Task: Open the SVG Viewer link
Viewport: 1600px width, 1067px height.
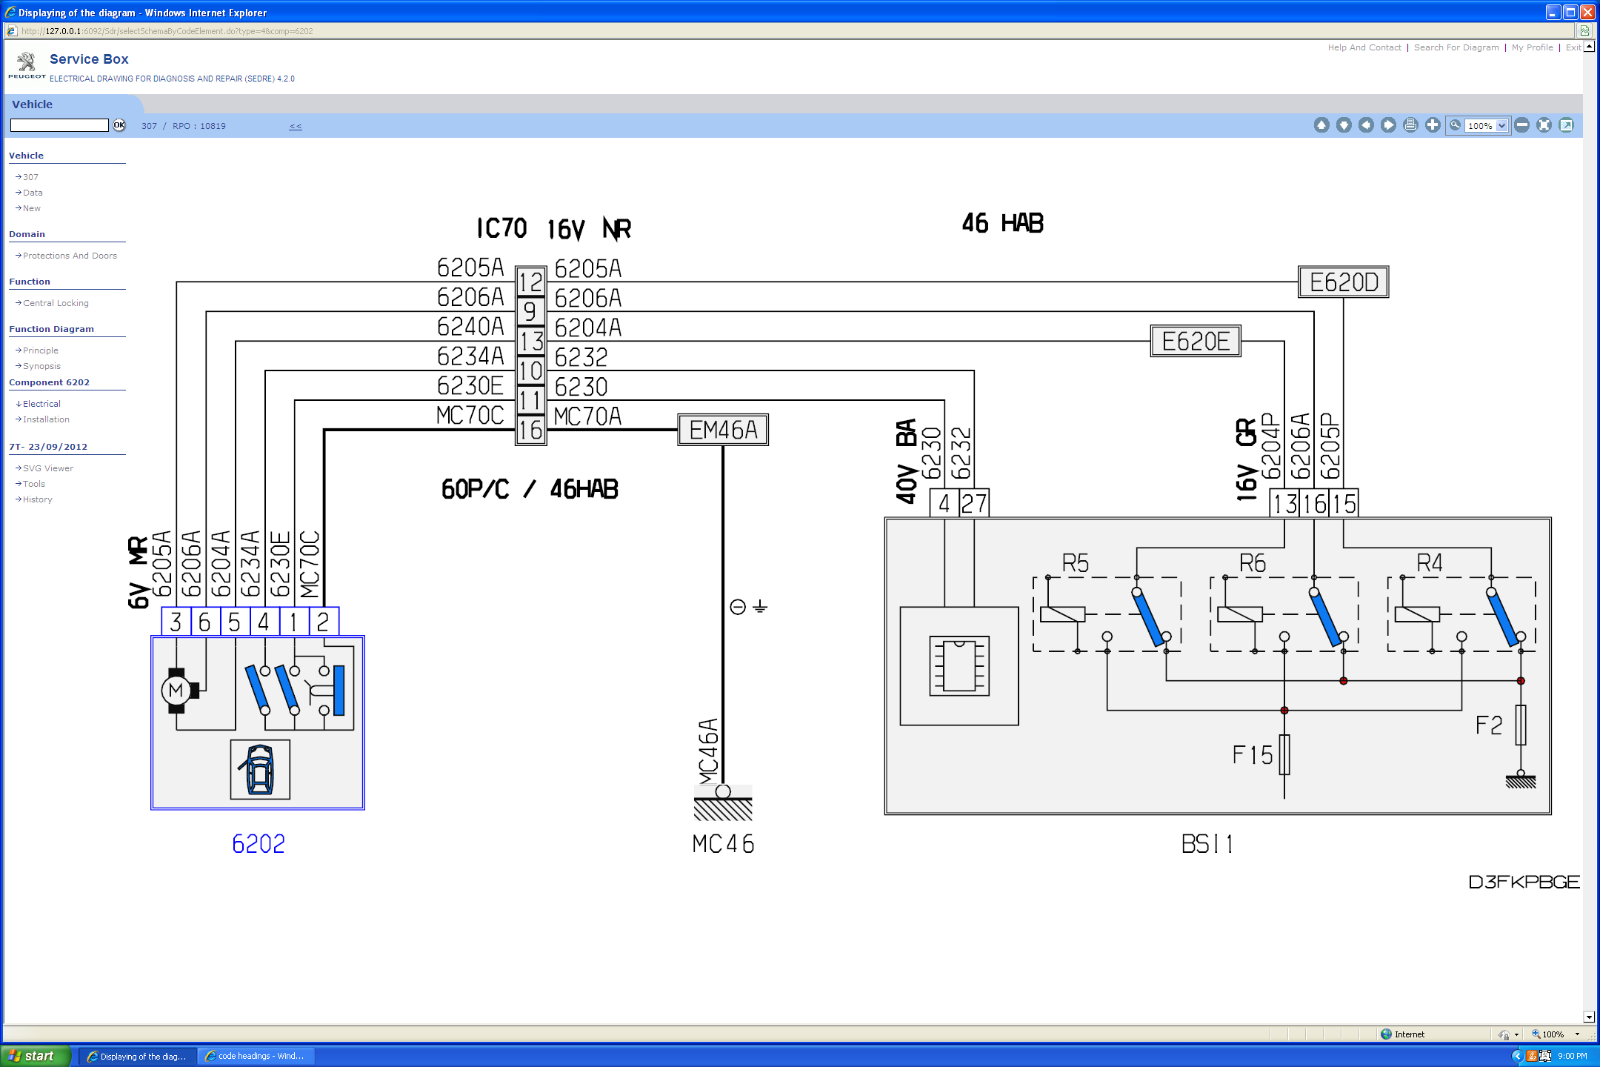Action: click(x=48, y=468)
